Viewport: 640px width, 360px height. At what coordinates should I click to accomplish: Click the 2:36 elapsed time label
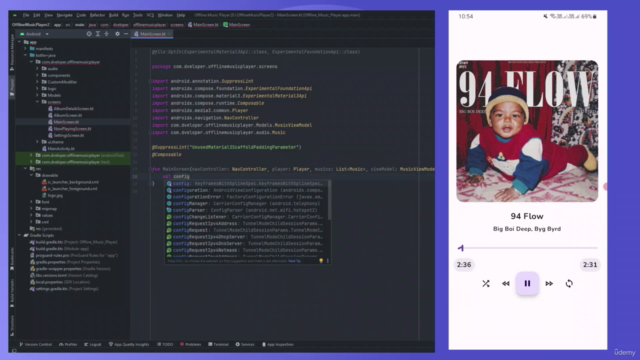pos(464,264)
